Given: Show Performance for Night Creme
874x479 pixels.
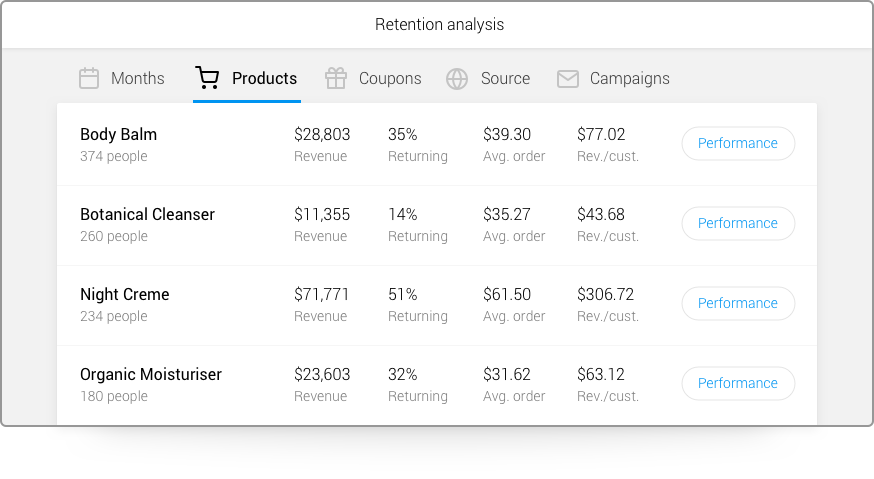Looking at the screenshot, I should click(x=738, y=303).
